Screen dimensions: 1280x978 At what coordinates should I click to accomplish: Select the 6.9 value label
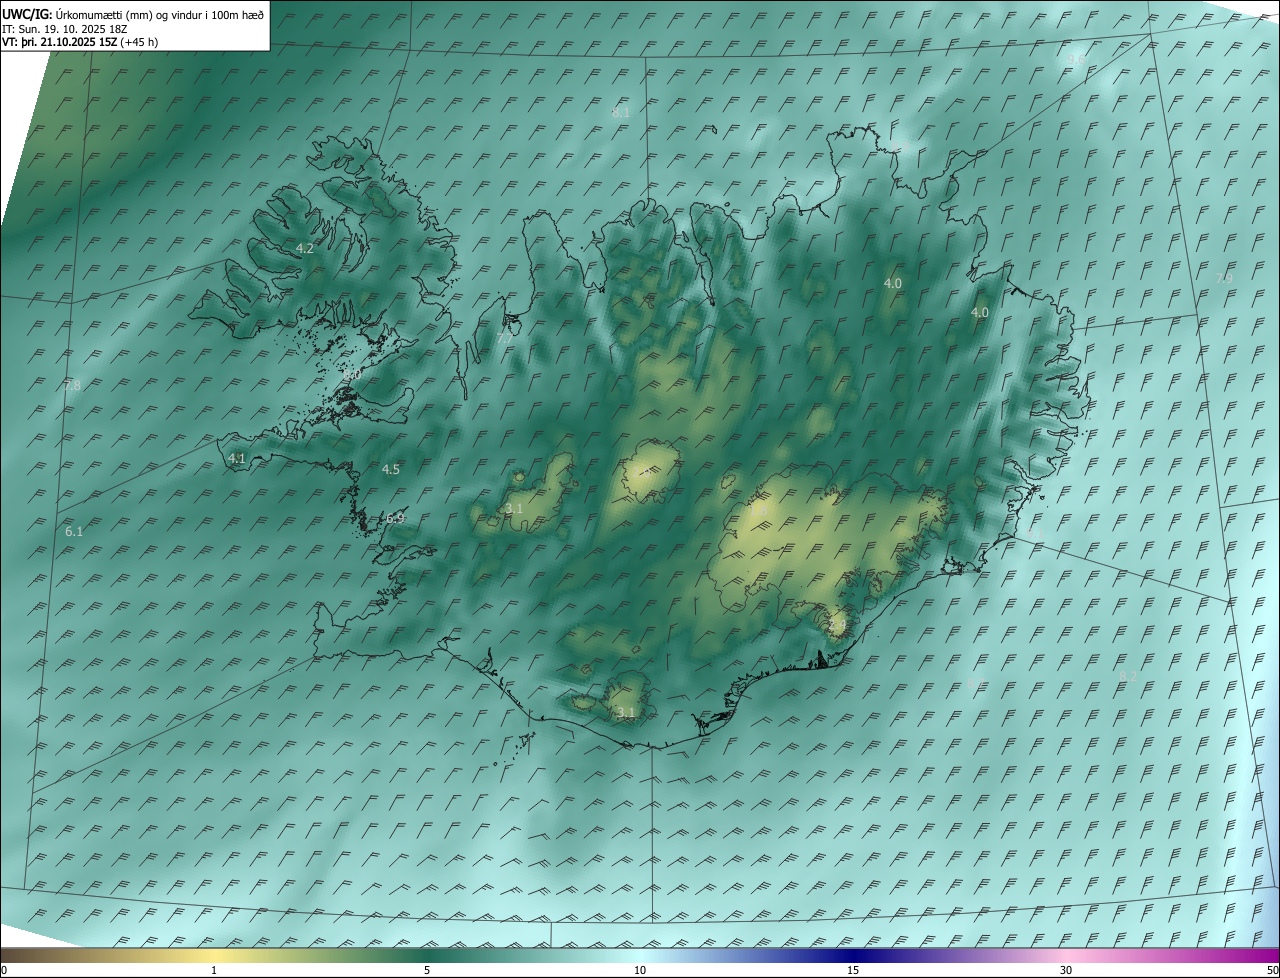395,518
